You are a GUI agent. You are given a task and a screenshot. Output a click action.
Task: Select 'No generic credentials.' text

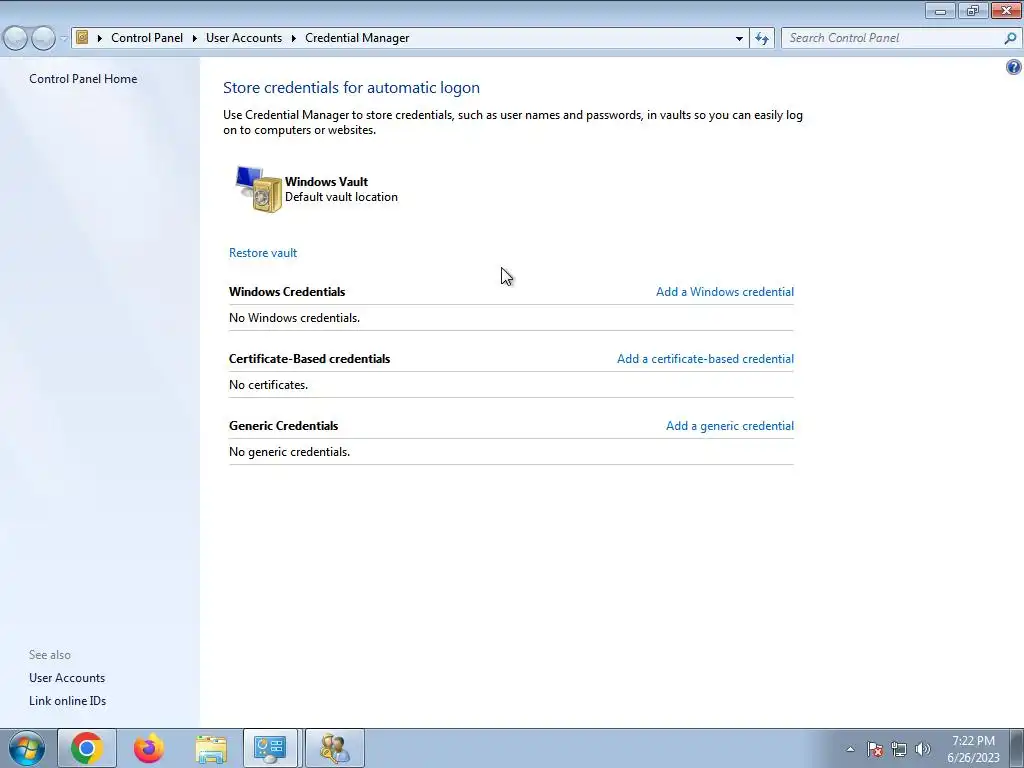click(289, 452)
